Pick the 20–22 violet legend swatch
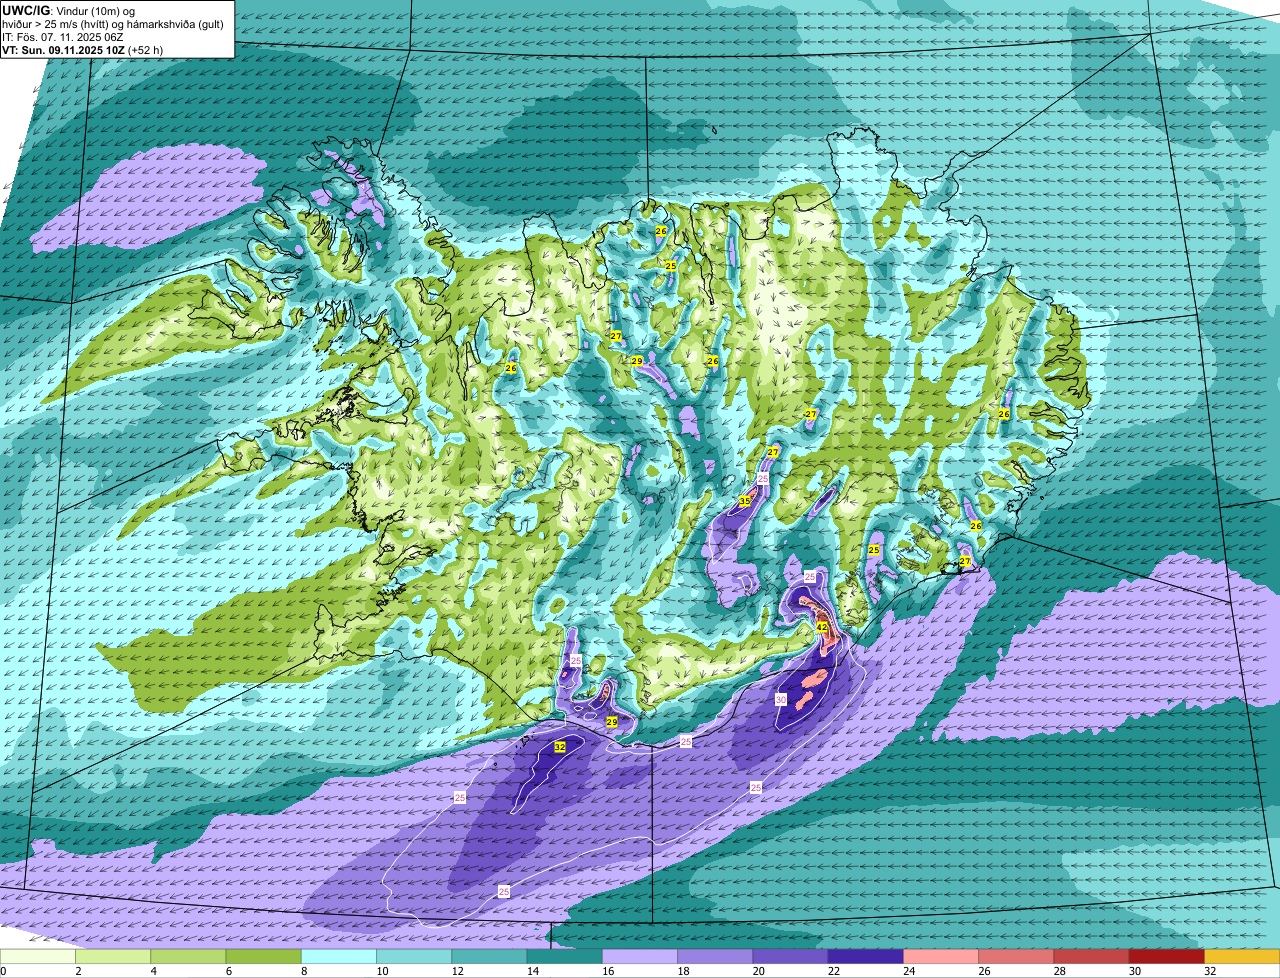This screenshot has width=1280, height=978. pos(790,957)
